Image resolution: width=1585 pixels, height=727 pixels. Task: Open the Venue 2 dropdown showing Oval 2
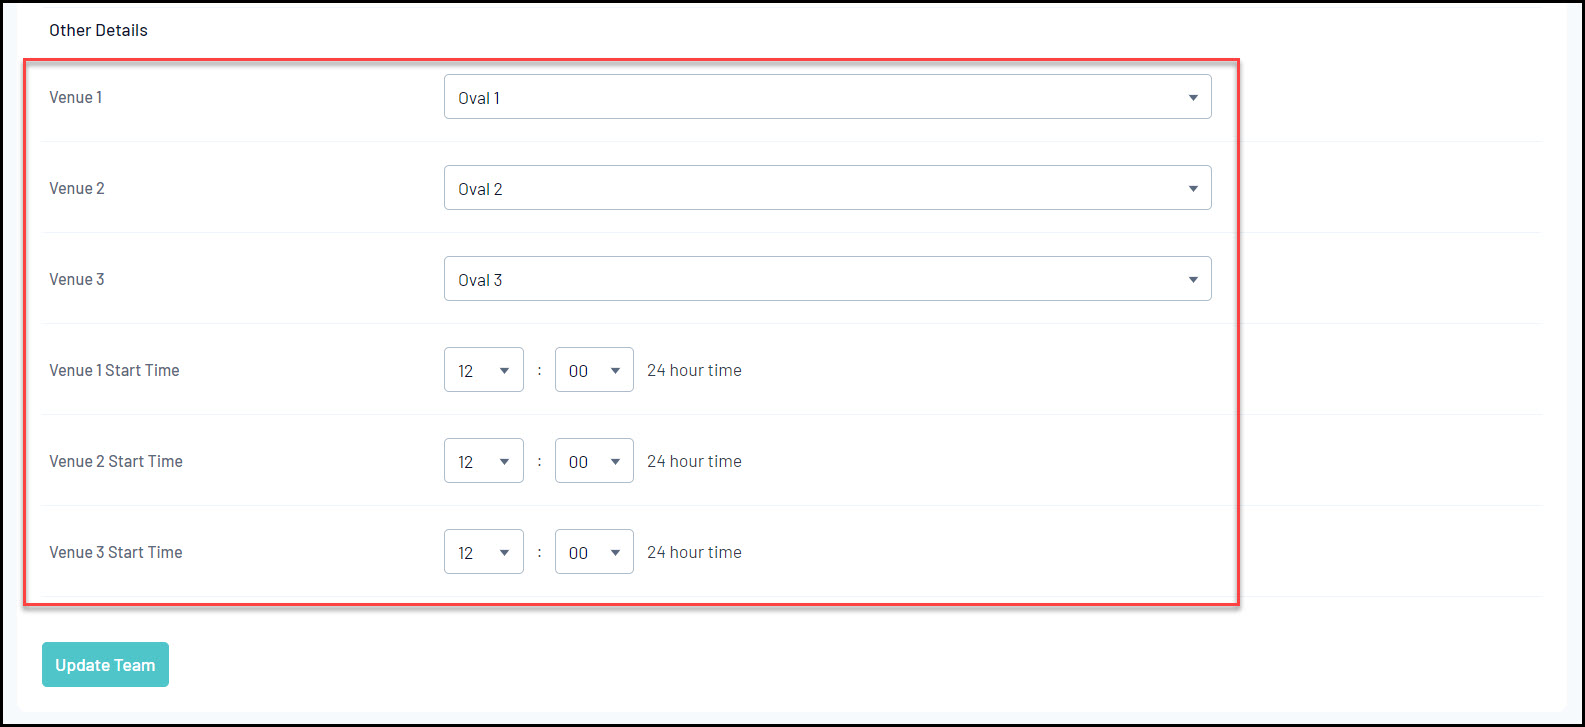(827, 188)
